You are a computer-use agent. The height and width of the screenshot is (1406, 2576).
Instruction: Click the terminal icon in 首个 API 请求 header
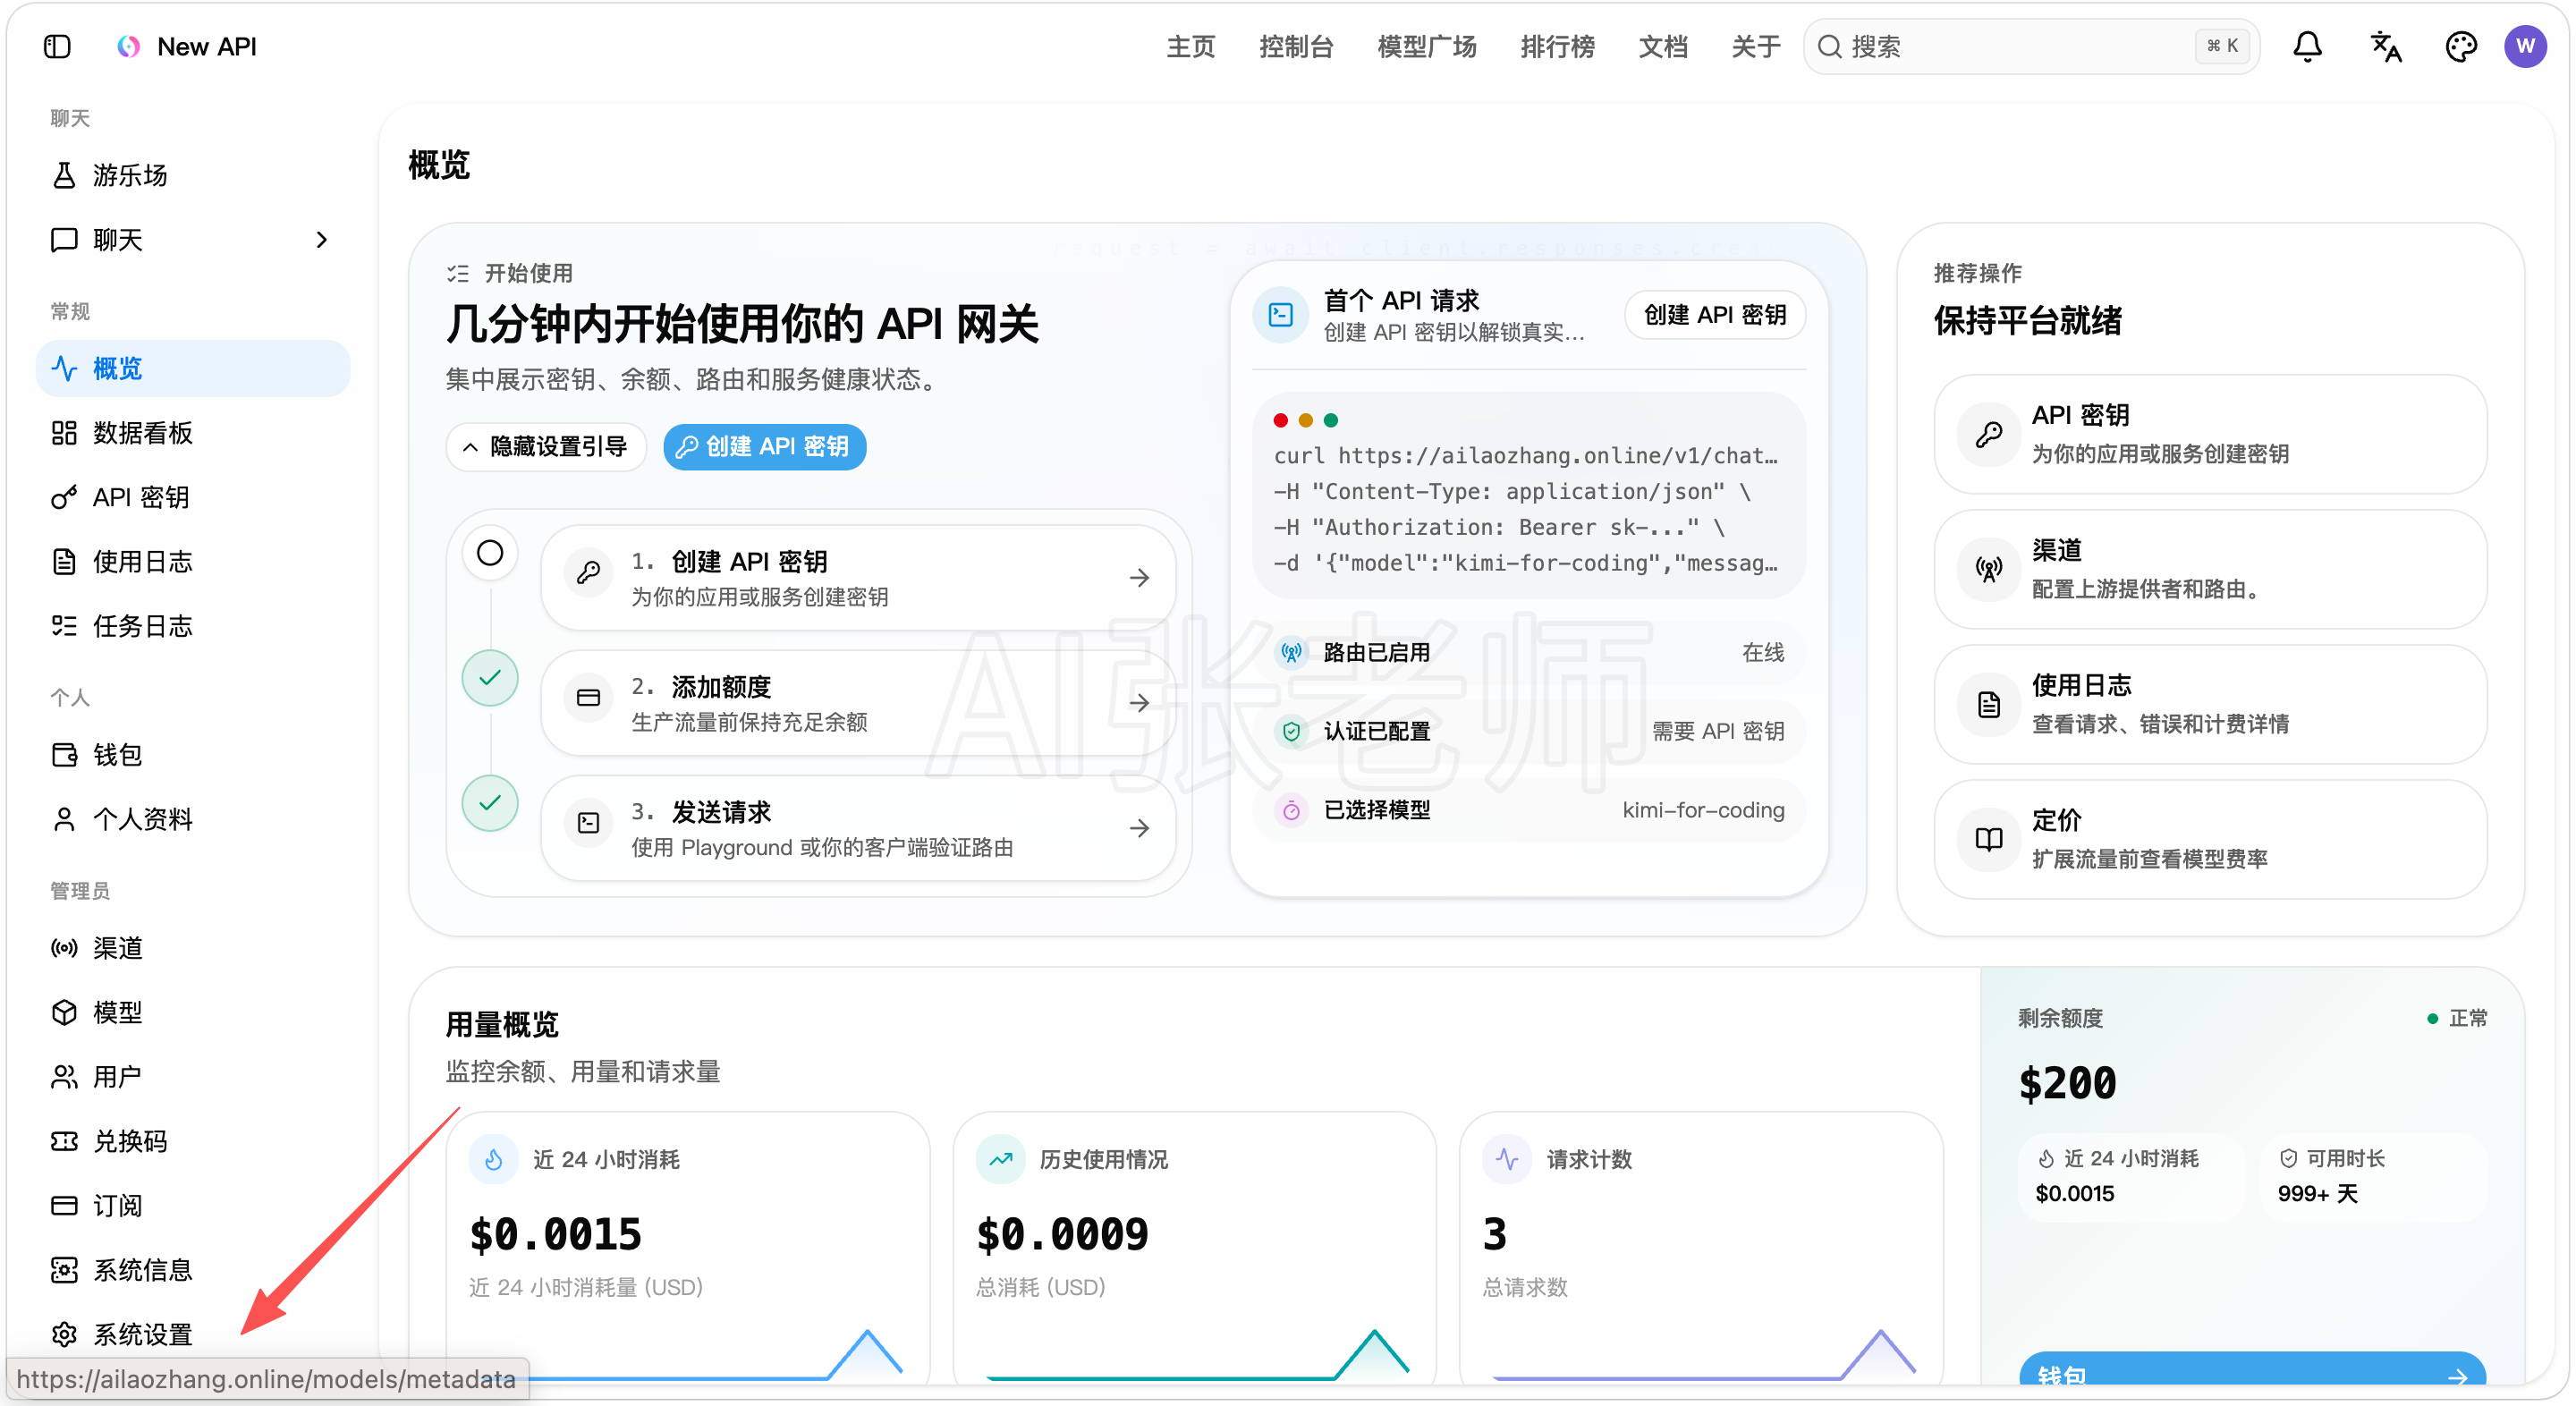(1281, 315)
